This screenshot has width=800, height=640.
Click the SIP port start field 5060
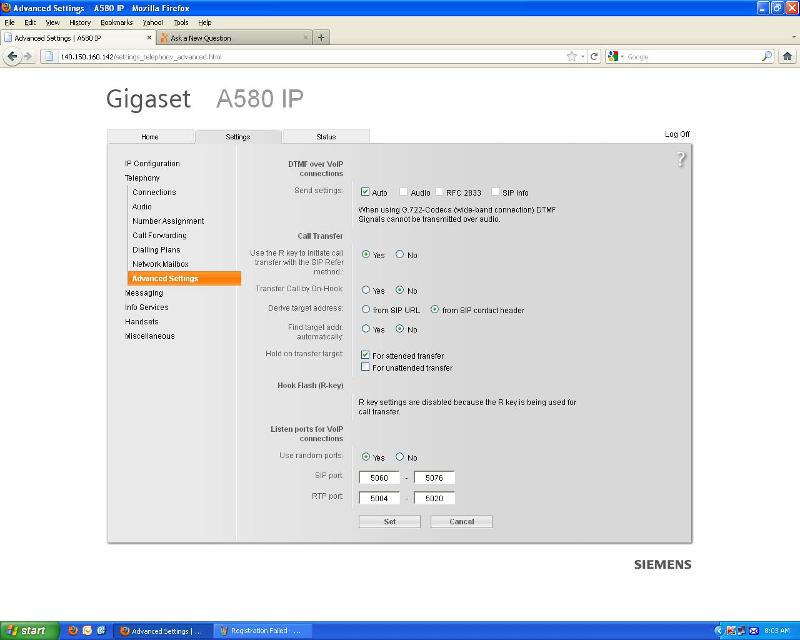[379, 478]
